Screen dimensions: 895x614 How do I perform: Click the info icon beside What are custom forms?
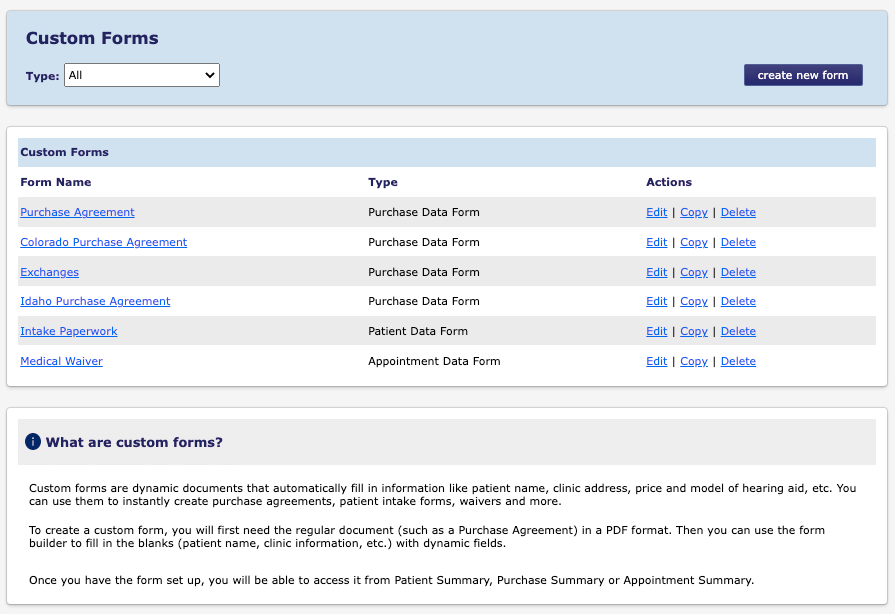click(33, 442)
